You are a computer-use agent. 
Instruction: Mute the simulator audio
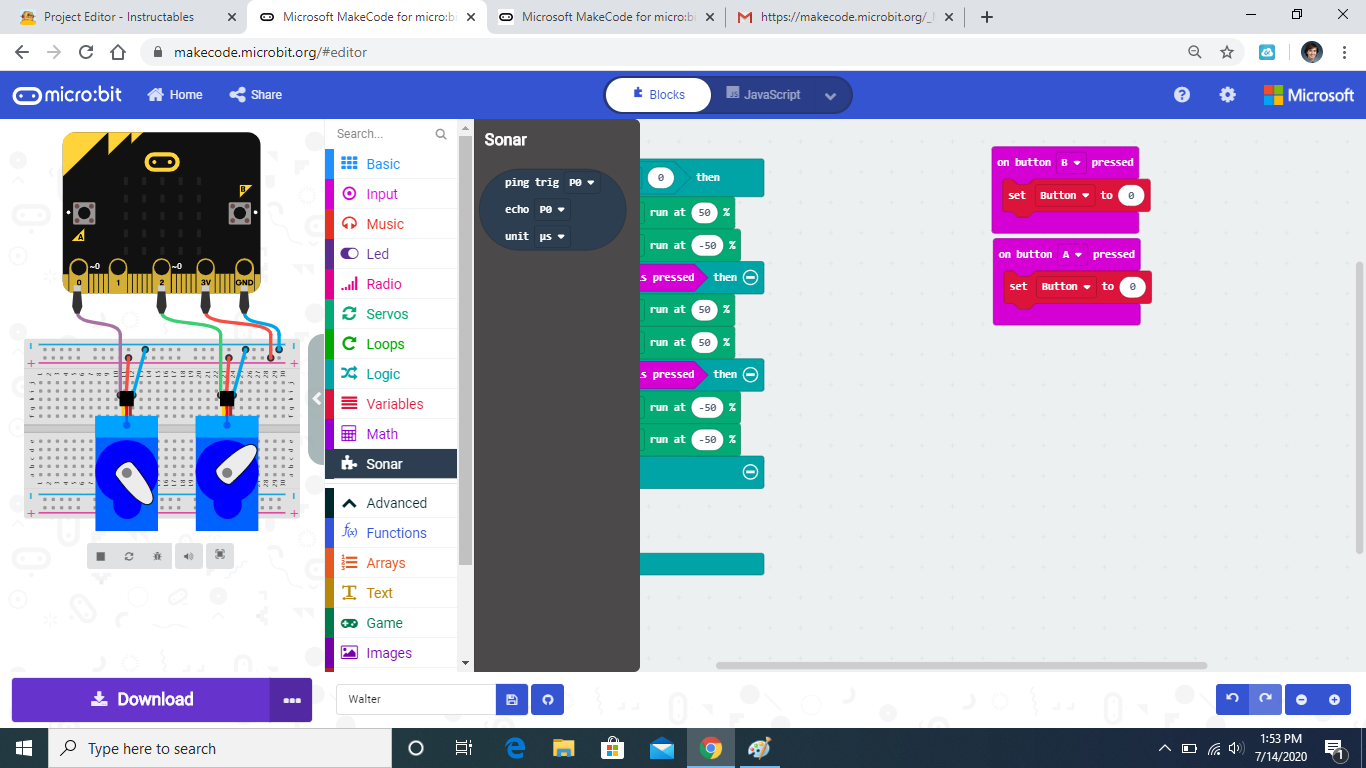[x=188, y=556]
